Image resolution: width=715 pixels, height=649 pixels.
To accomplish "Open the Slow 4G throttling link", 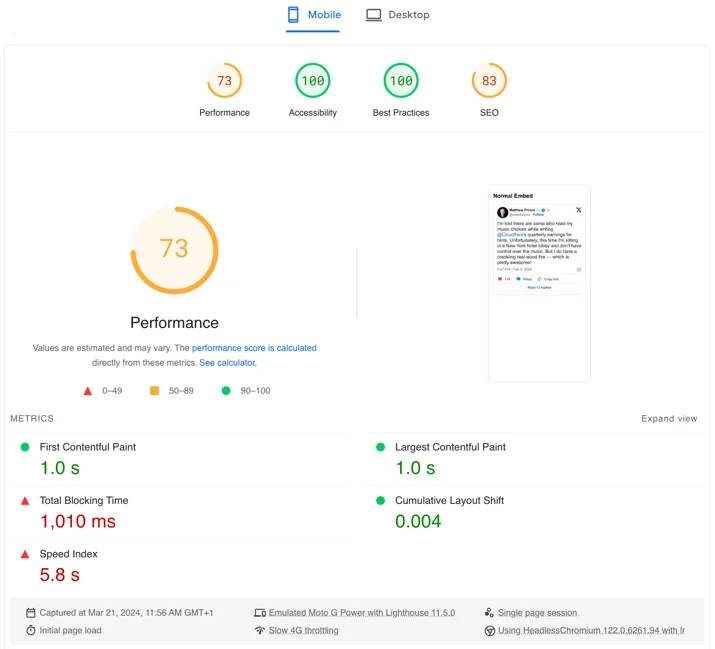I will coord(303,630).
